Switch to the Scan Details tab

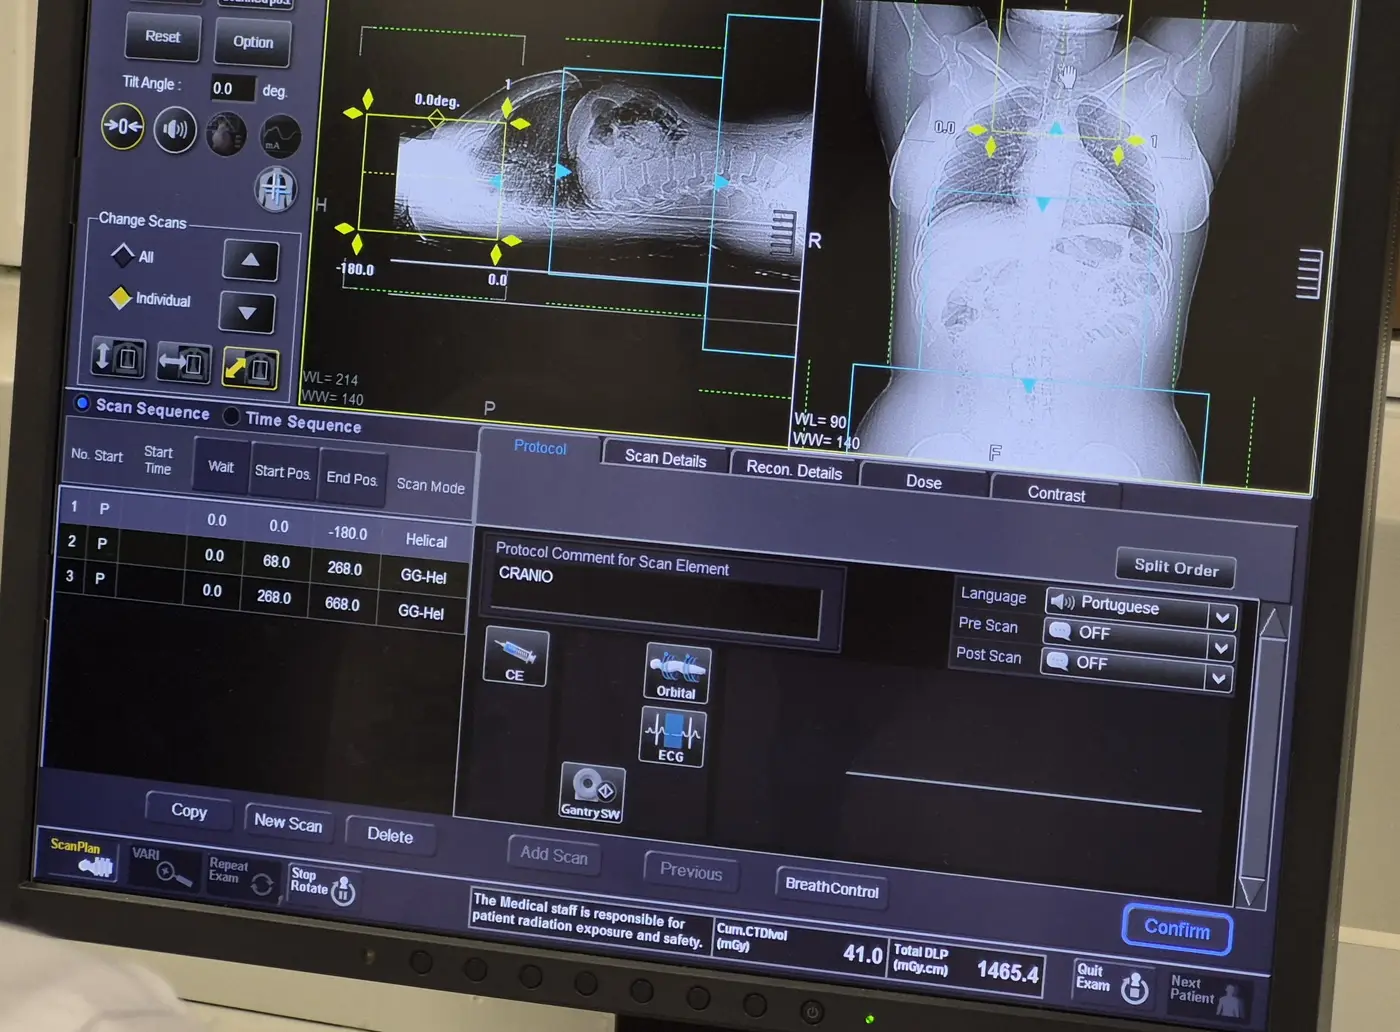(x=665, y=458)
